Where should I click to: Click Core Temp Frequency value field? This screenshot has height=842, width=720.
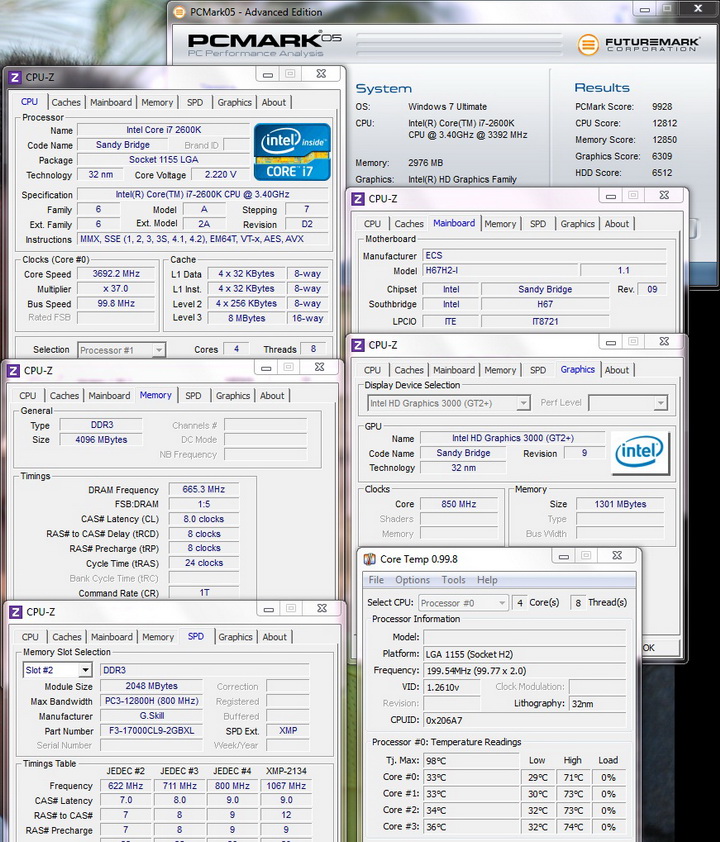point(525,671)
